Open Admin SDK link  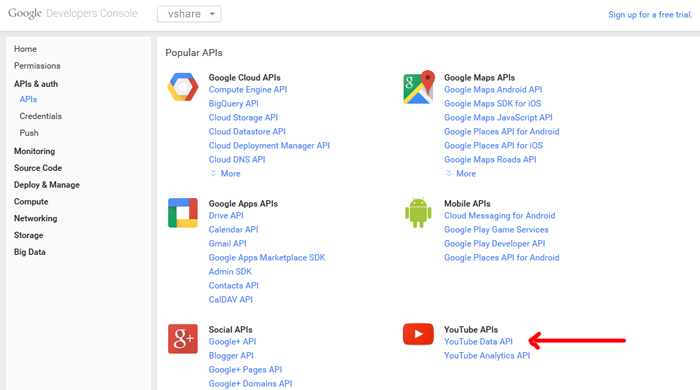230,272
